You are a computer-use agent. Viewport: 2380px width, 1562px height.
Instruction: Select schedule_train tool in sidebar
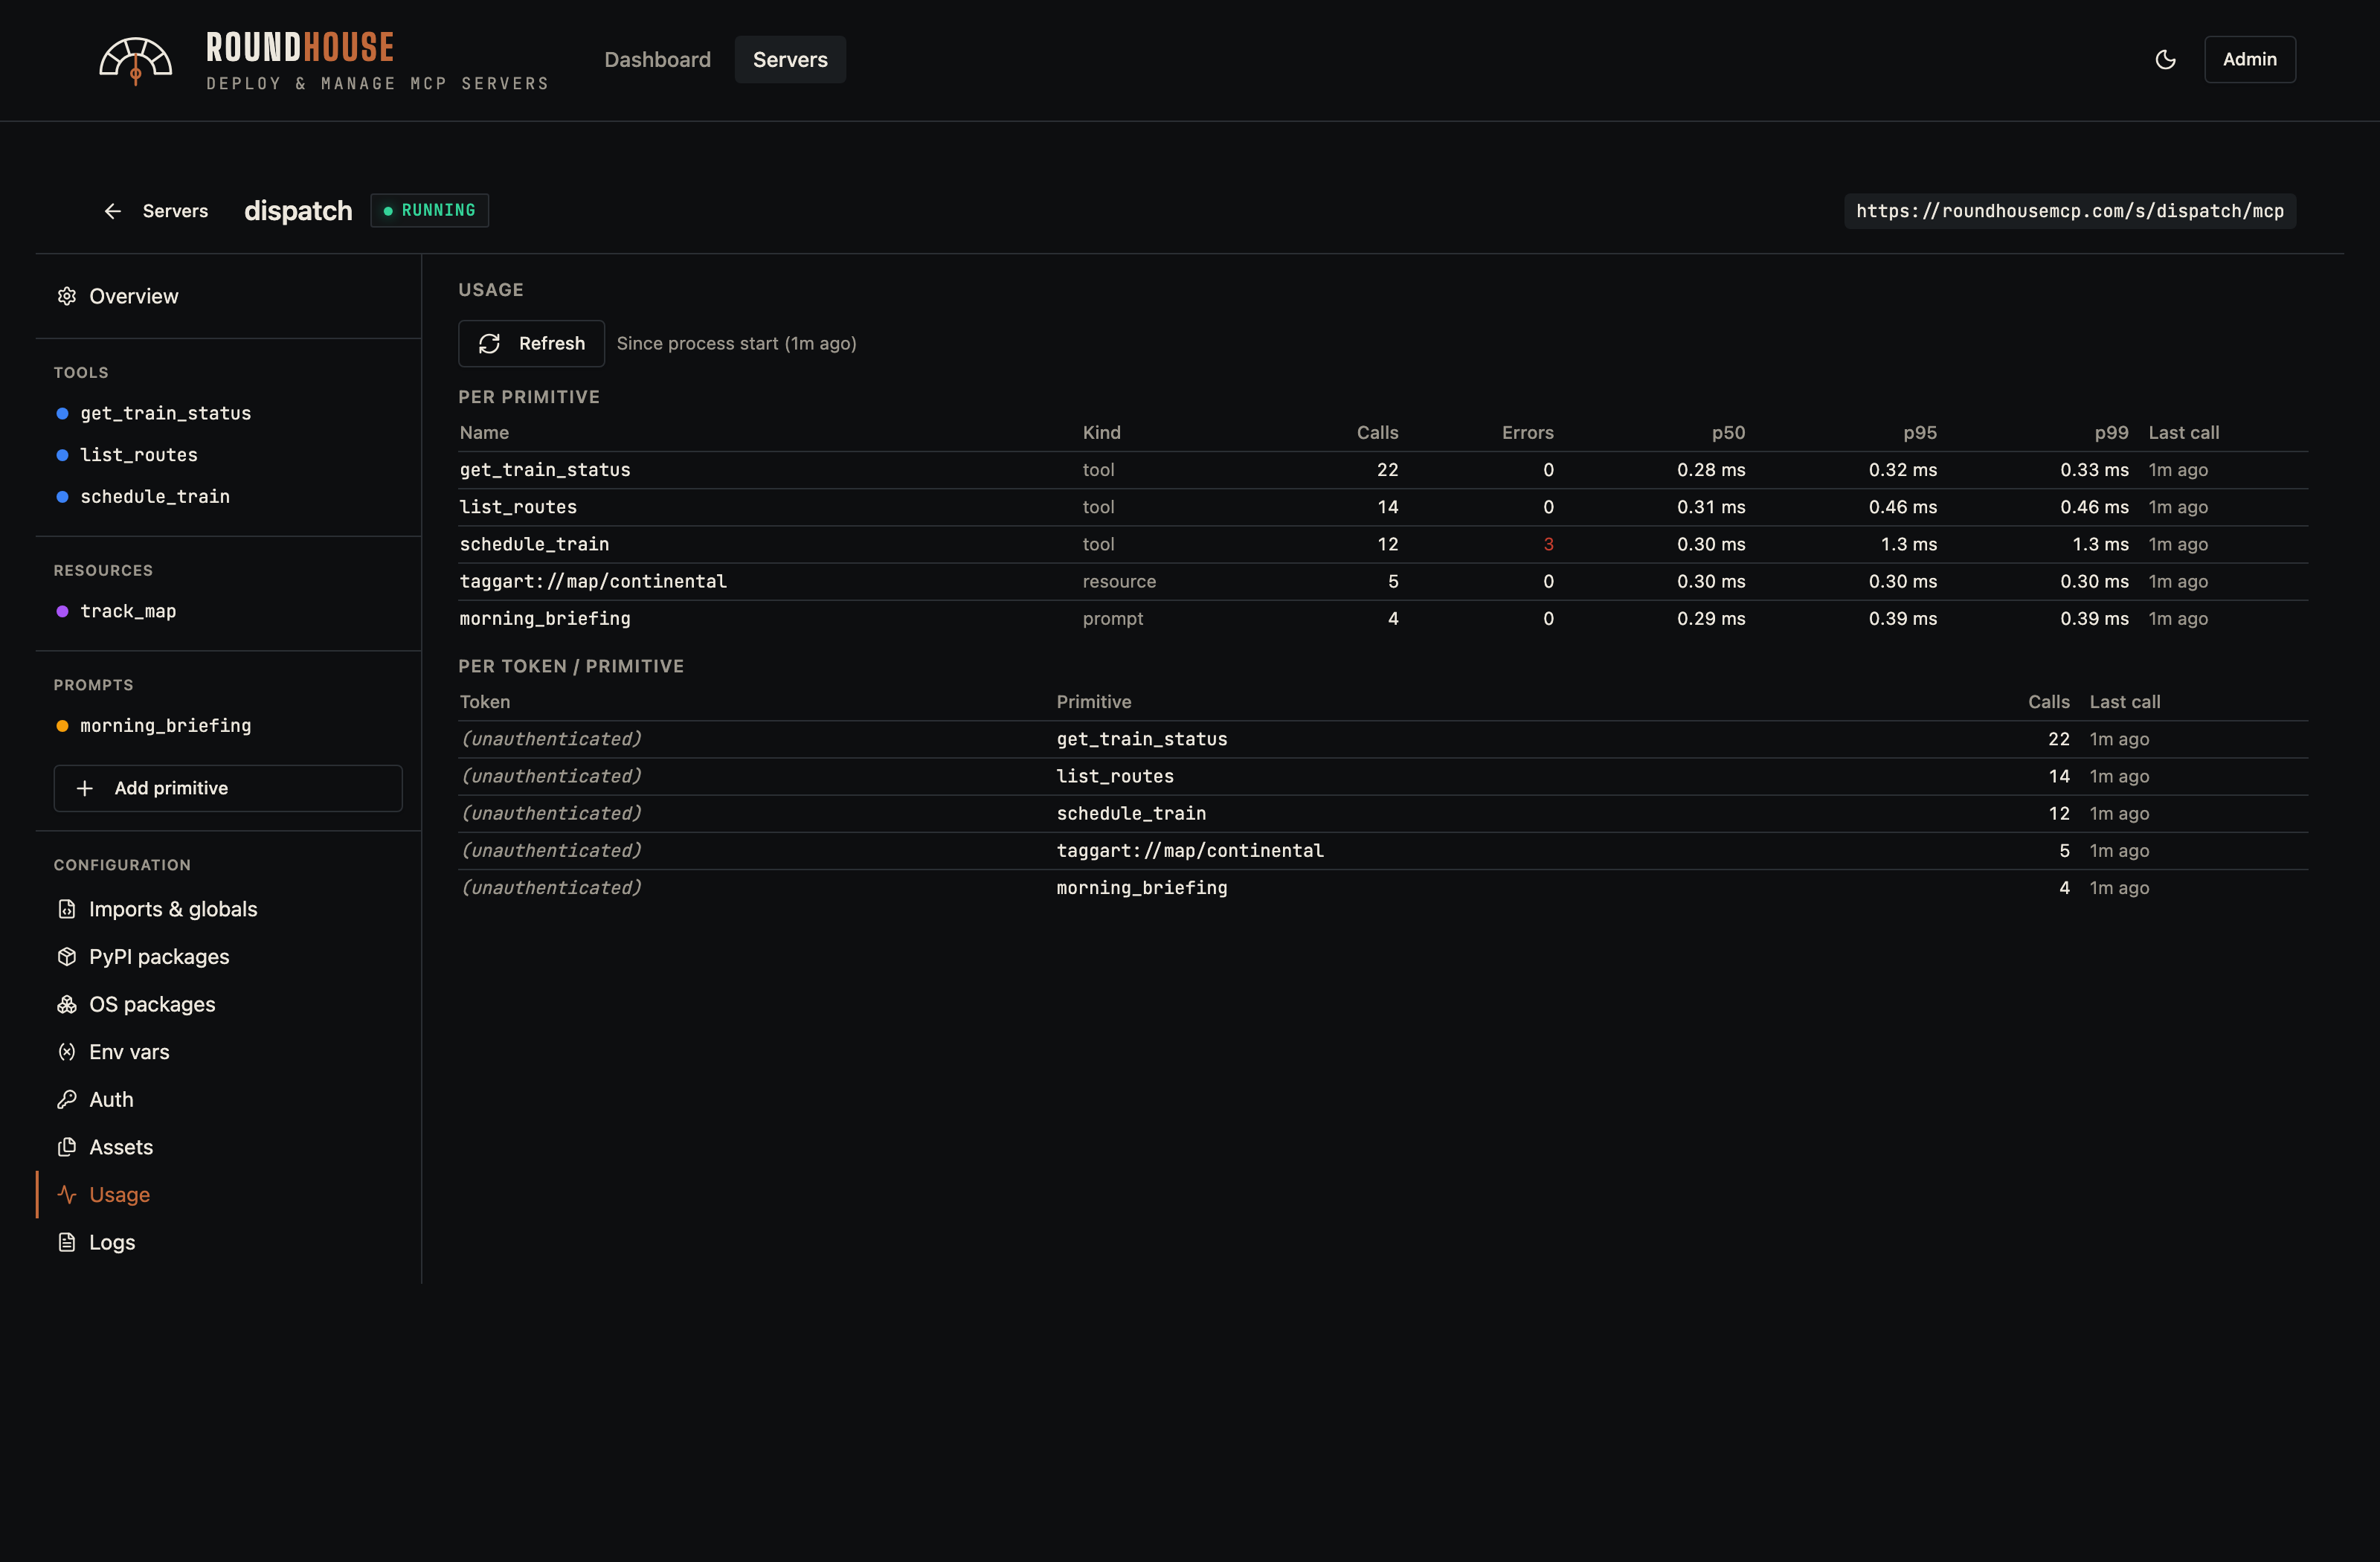(x=155, y=496)
